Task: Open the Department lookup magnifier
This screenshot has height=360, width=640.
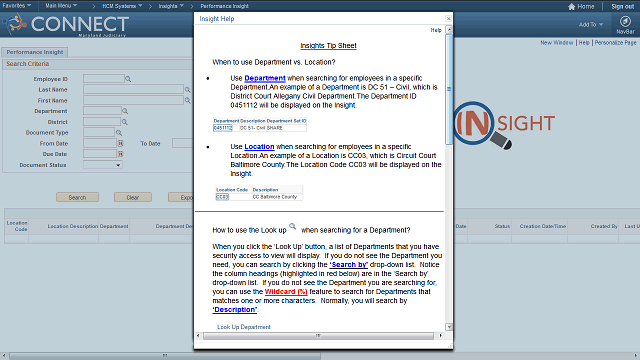Action: coord(125,111)
